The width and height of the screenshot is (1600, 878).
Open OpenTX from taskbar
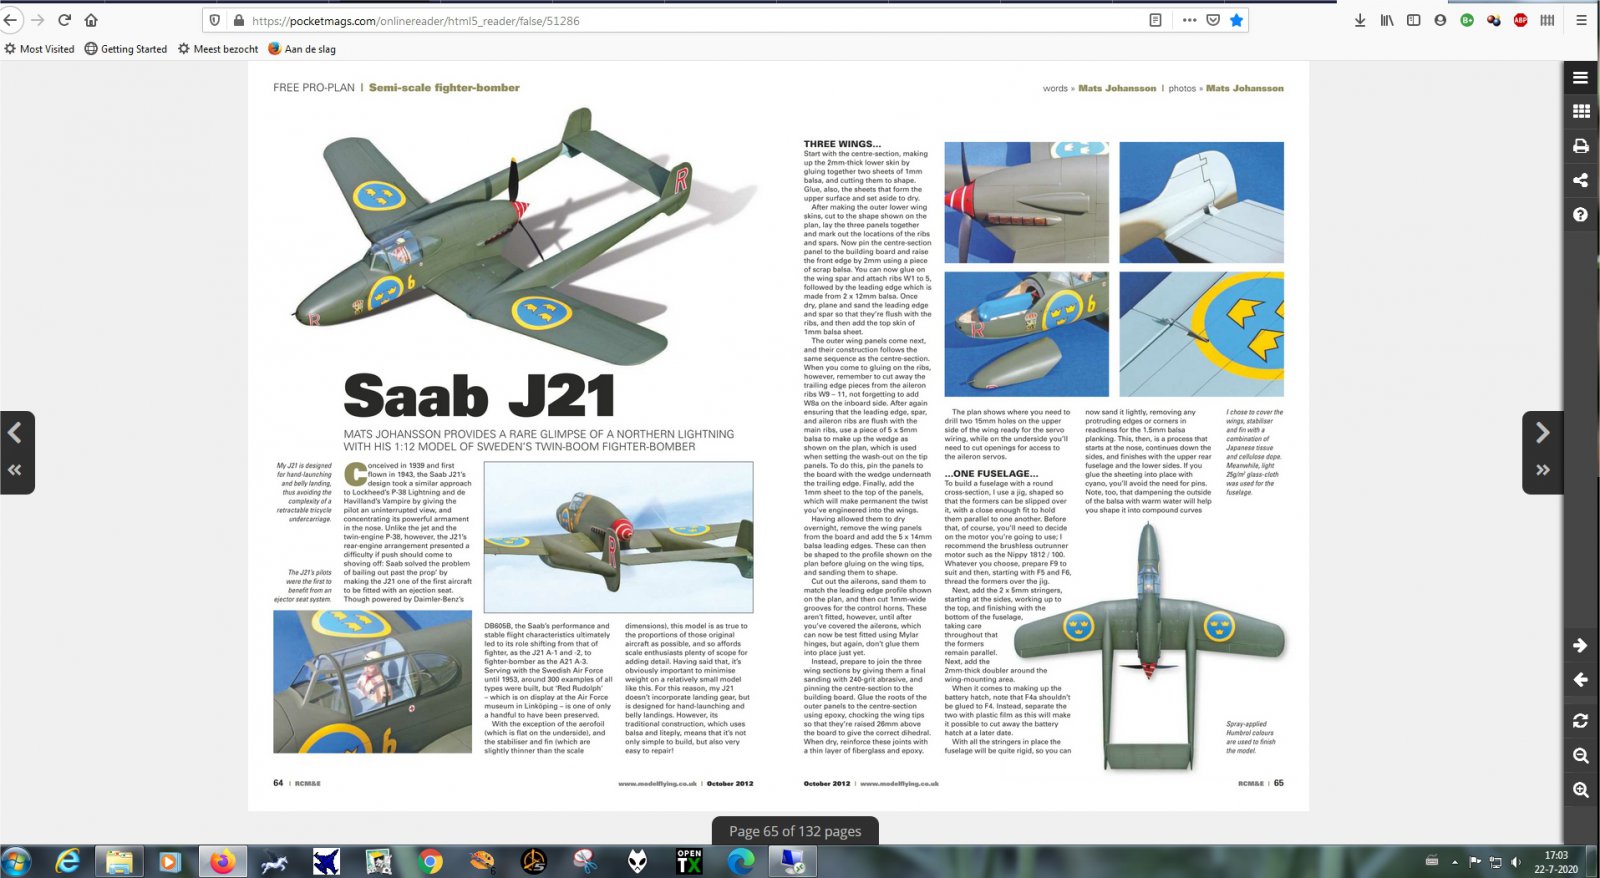[x=689, y=861]
